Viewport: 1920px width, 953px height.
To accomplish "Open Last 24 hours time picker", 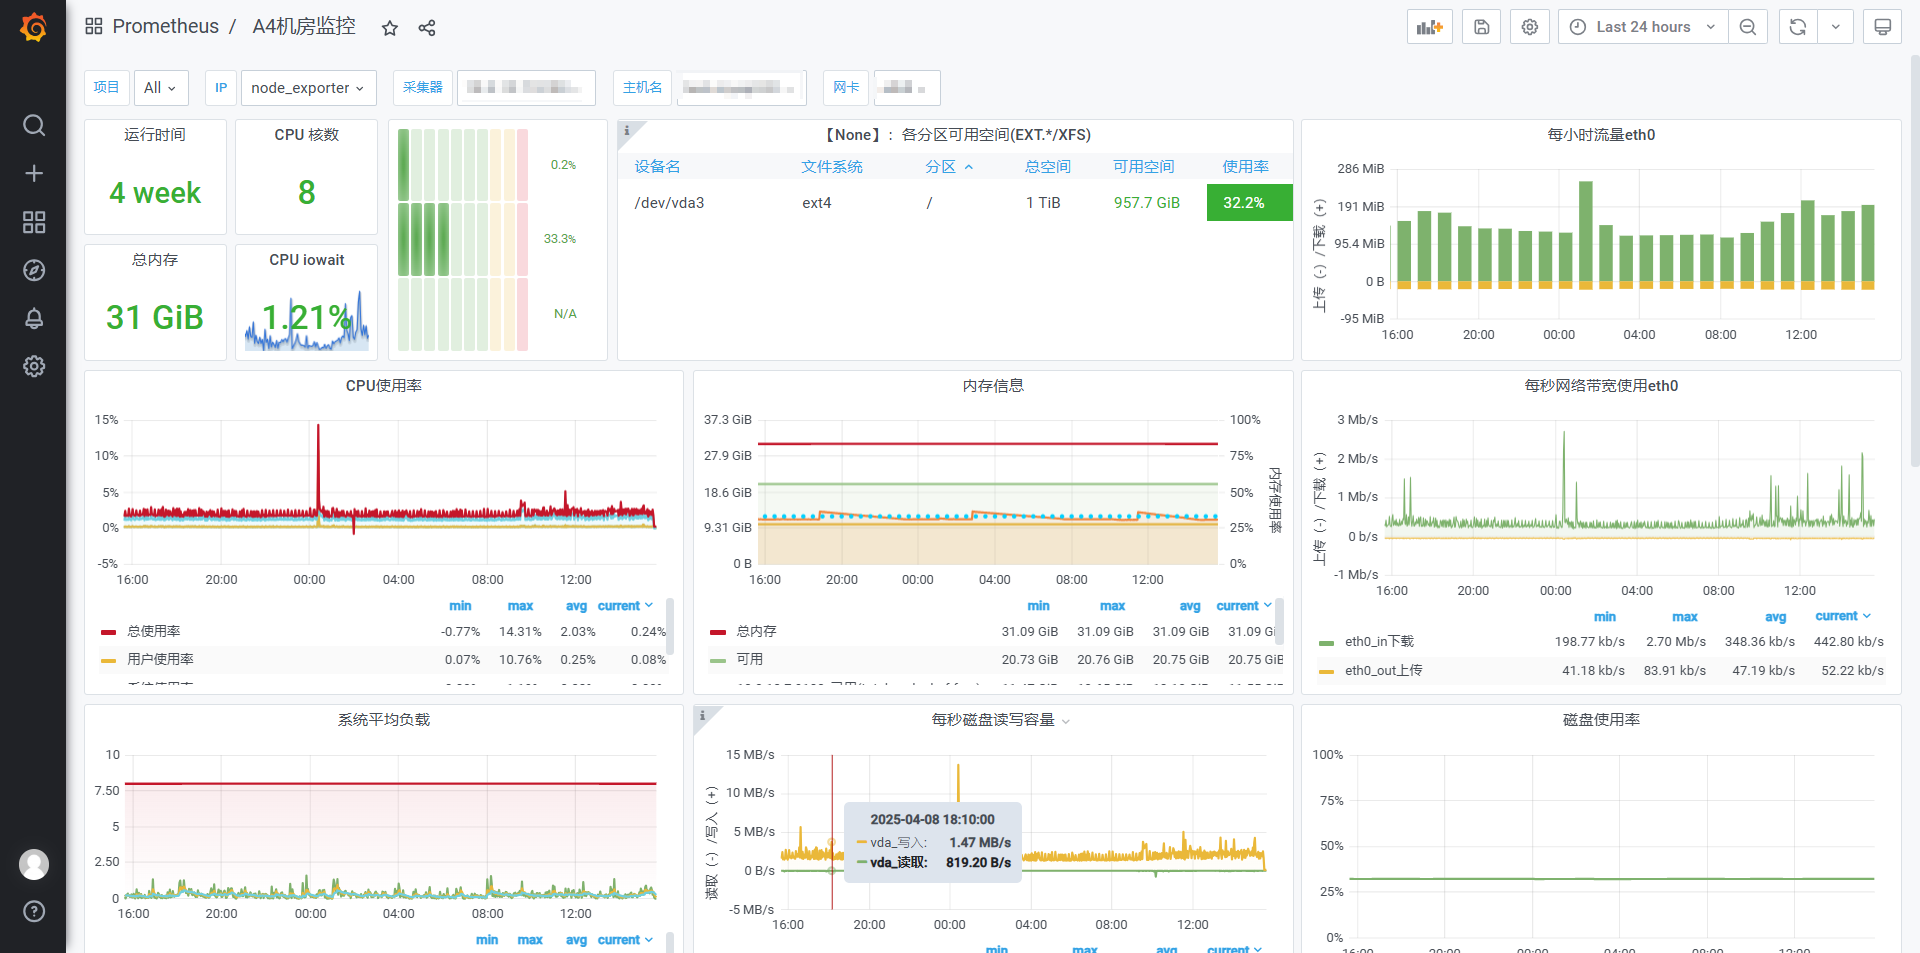I will [x=1643, y=27].
